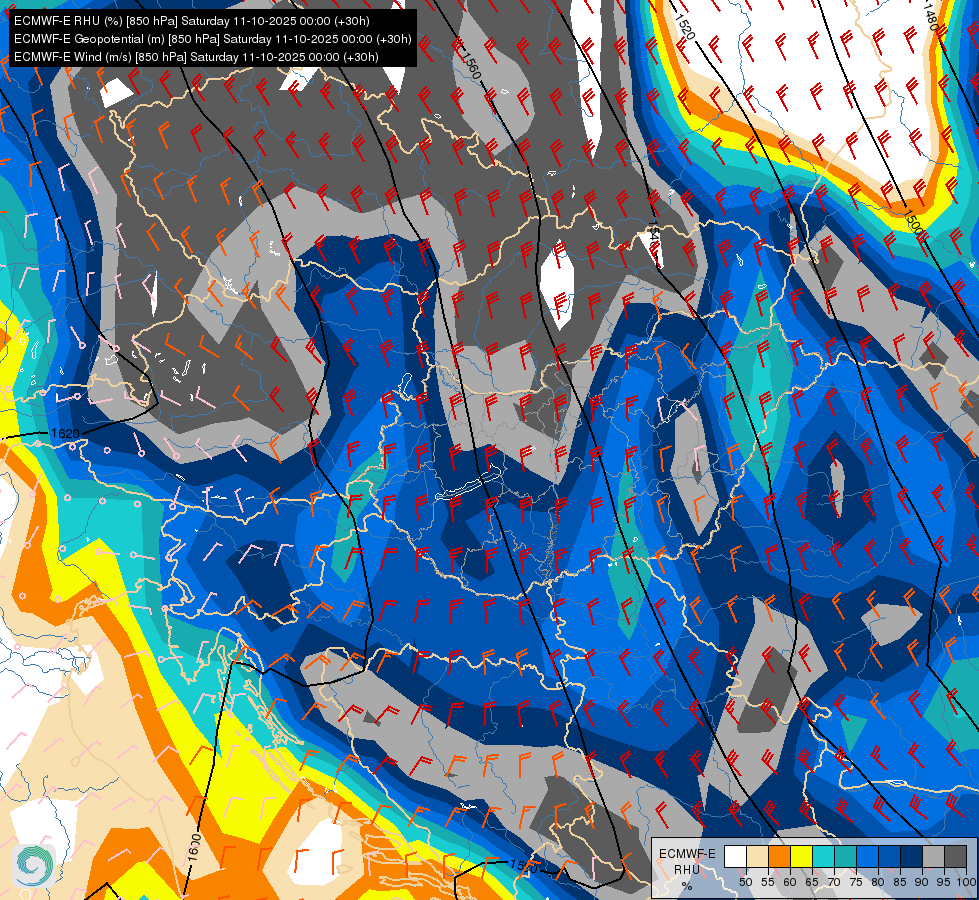The image size is (979, 900).
Task: Click the legend value 80
Action: click(x=878, y=882)
